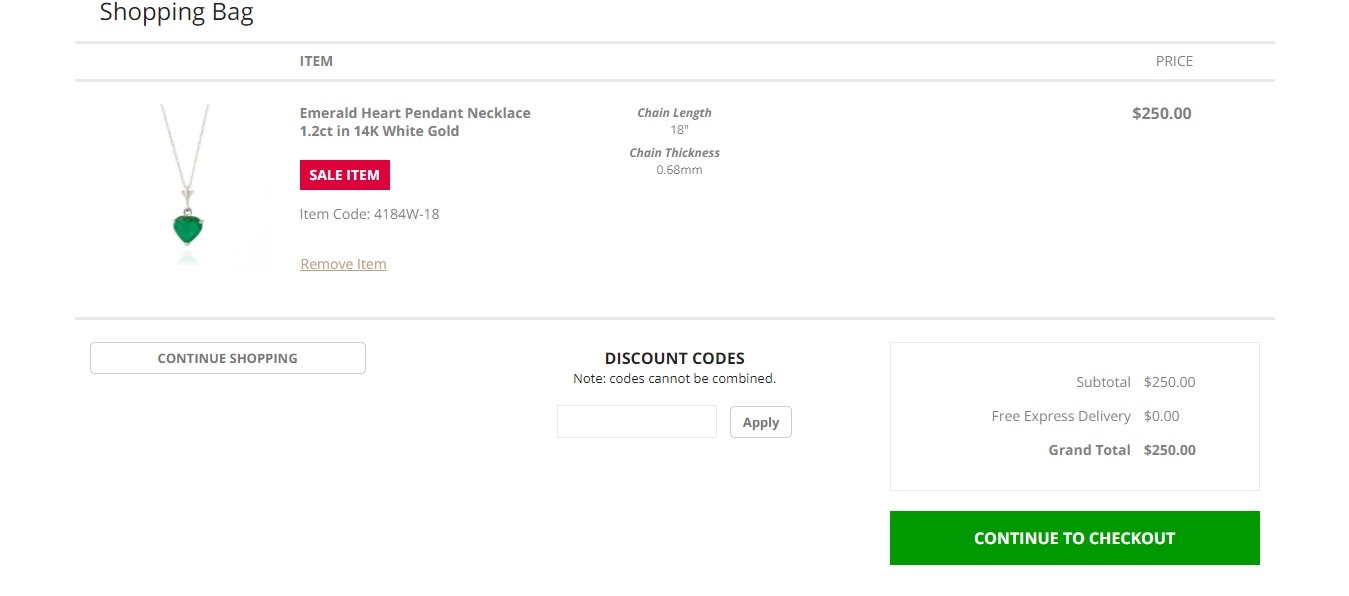Click the Chain Thickness label

click(675, 153)
